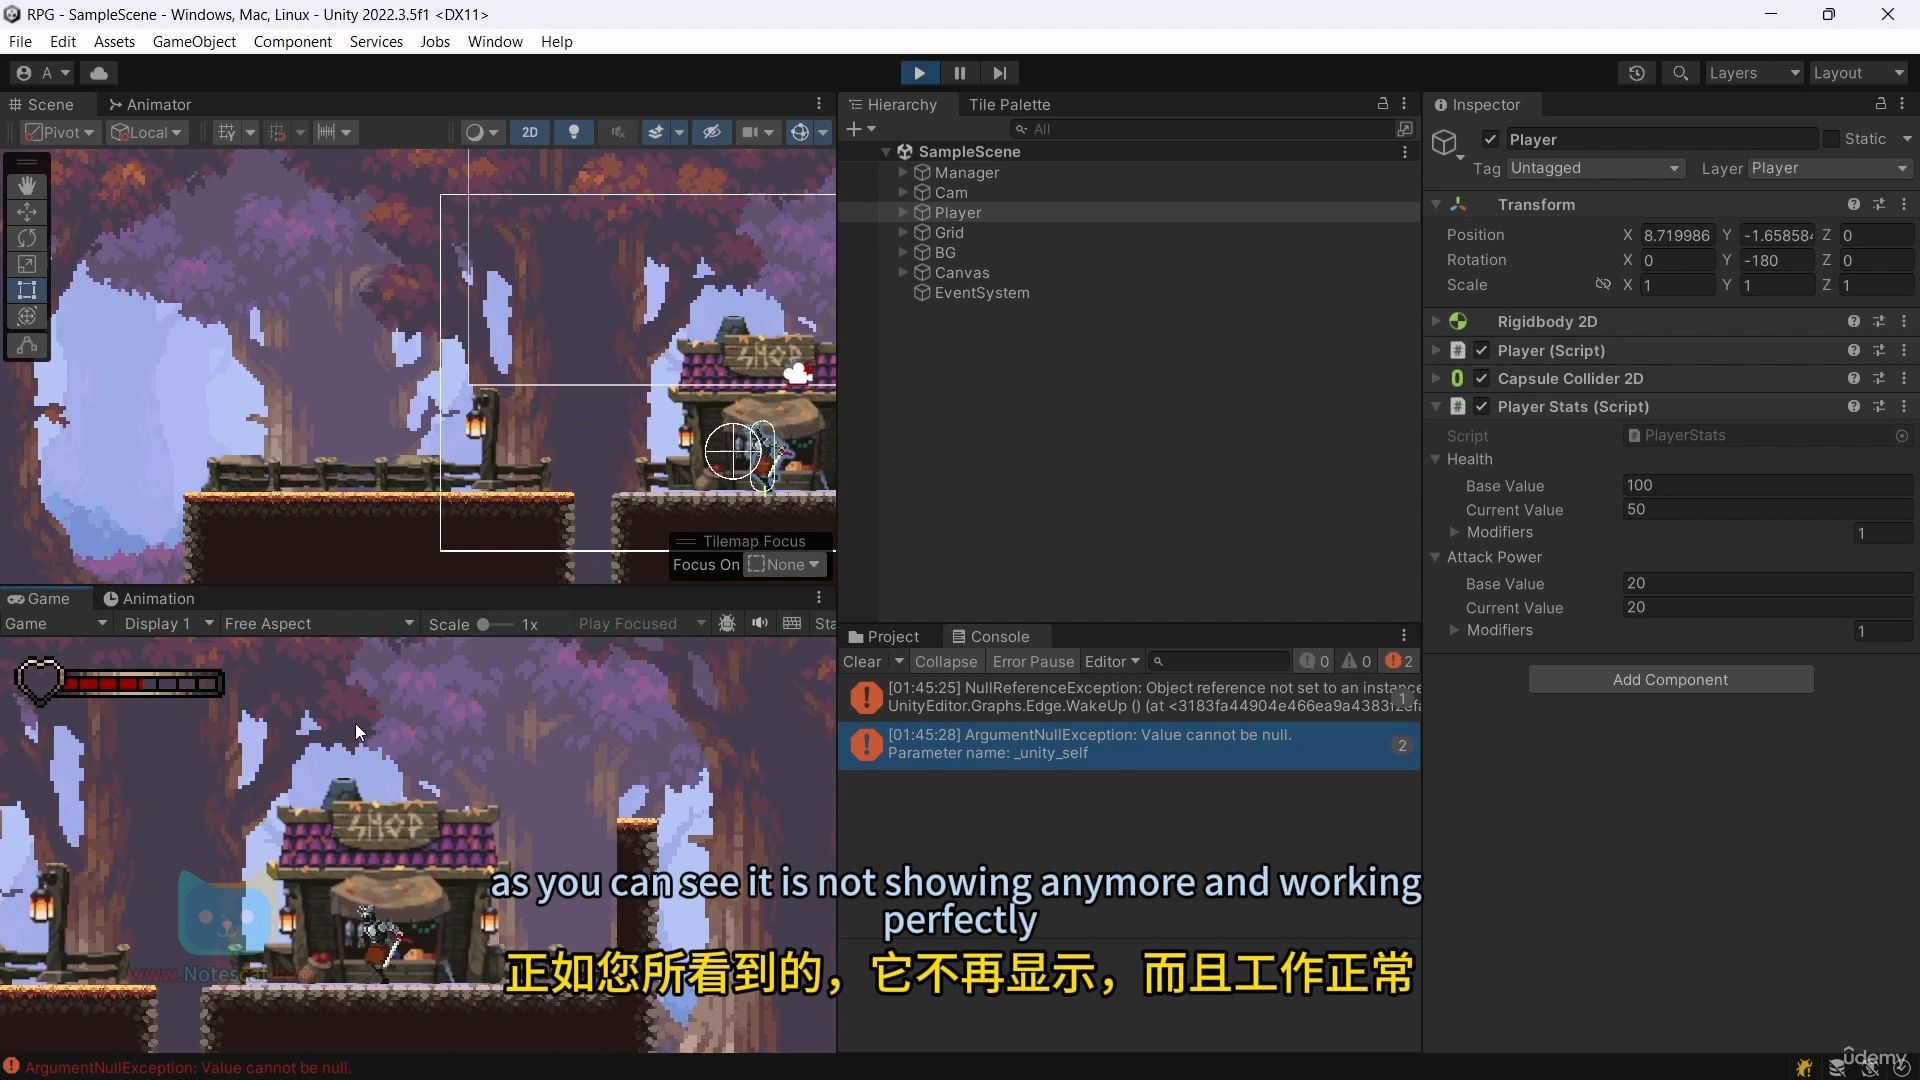Toggle Game view gizmos bug icon
1920x1080 pixels.
tap(727, 623)
